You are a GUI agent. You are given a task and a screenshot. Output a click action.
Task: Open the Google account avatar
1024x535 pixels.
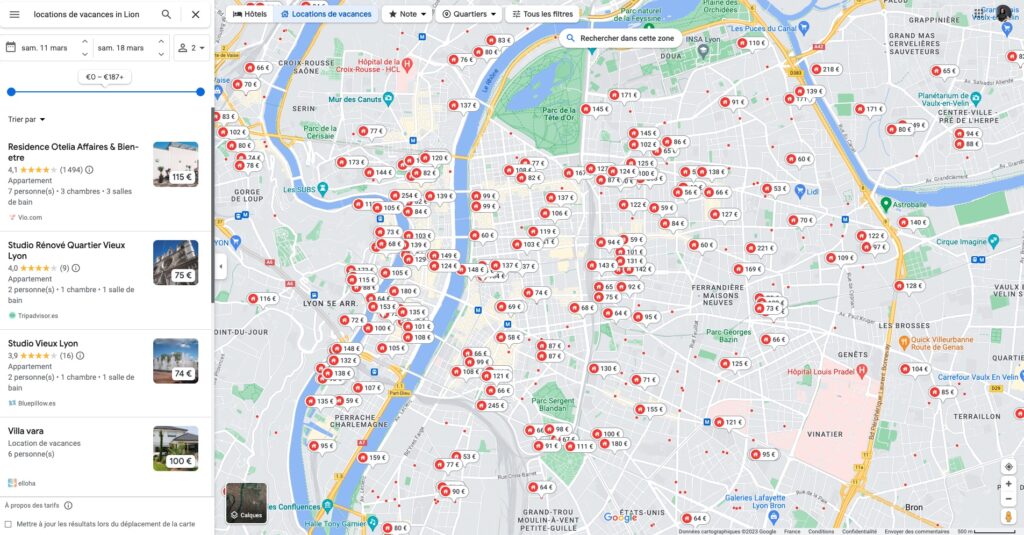1004,13
